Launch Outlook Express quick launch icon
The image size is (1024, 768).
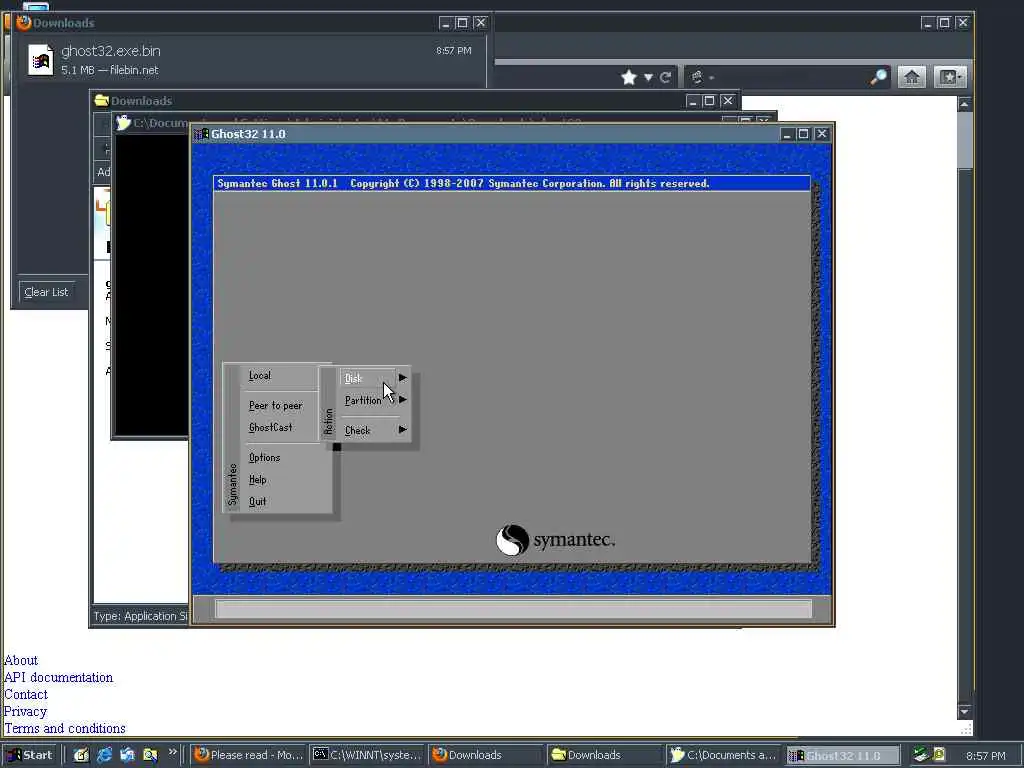[127, 755]
